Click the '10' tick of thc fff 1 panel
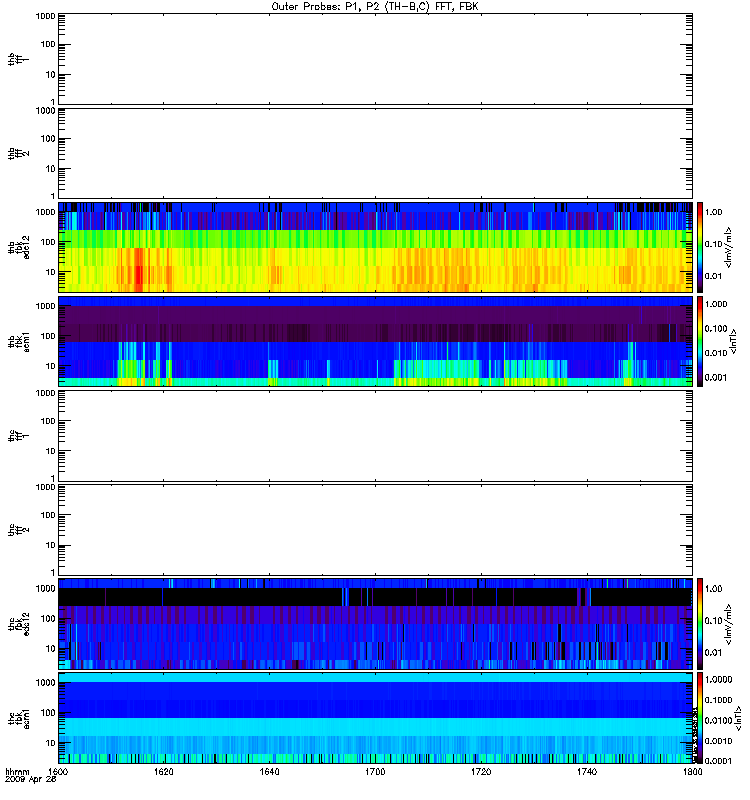 point(51,452)
